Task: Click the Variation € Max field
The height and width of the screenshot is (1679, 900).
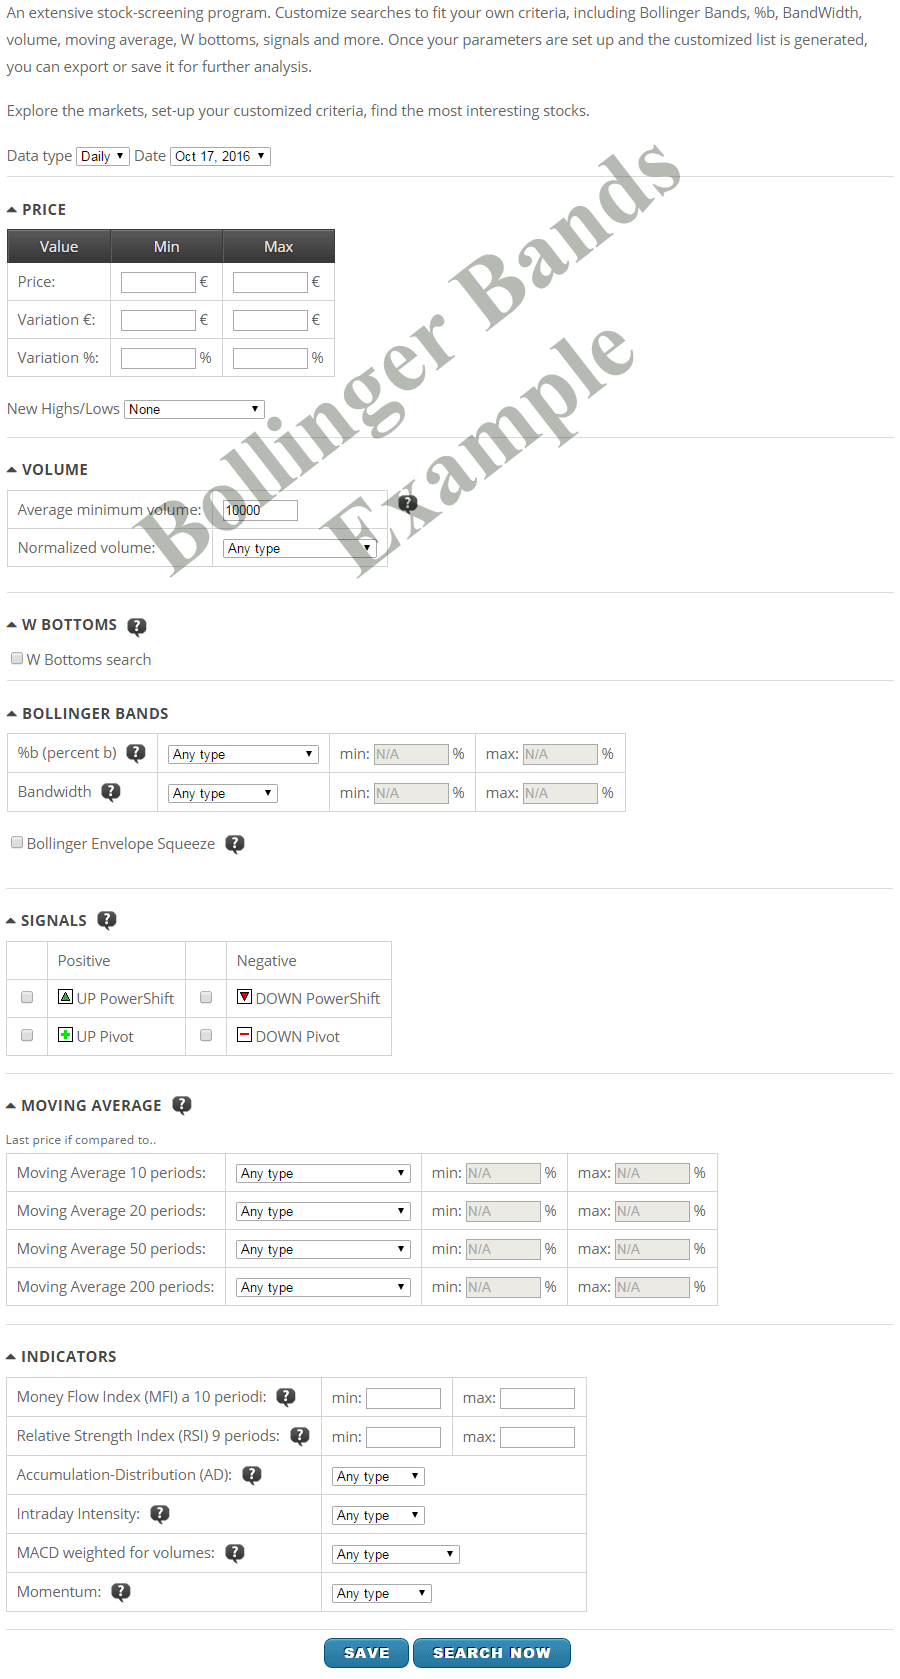Action: pos(270,320)
